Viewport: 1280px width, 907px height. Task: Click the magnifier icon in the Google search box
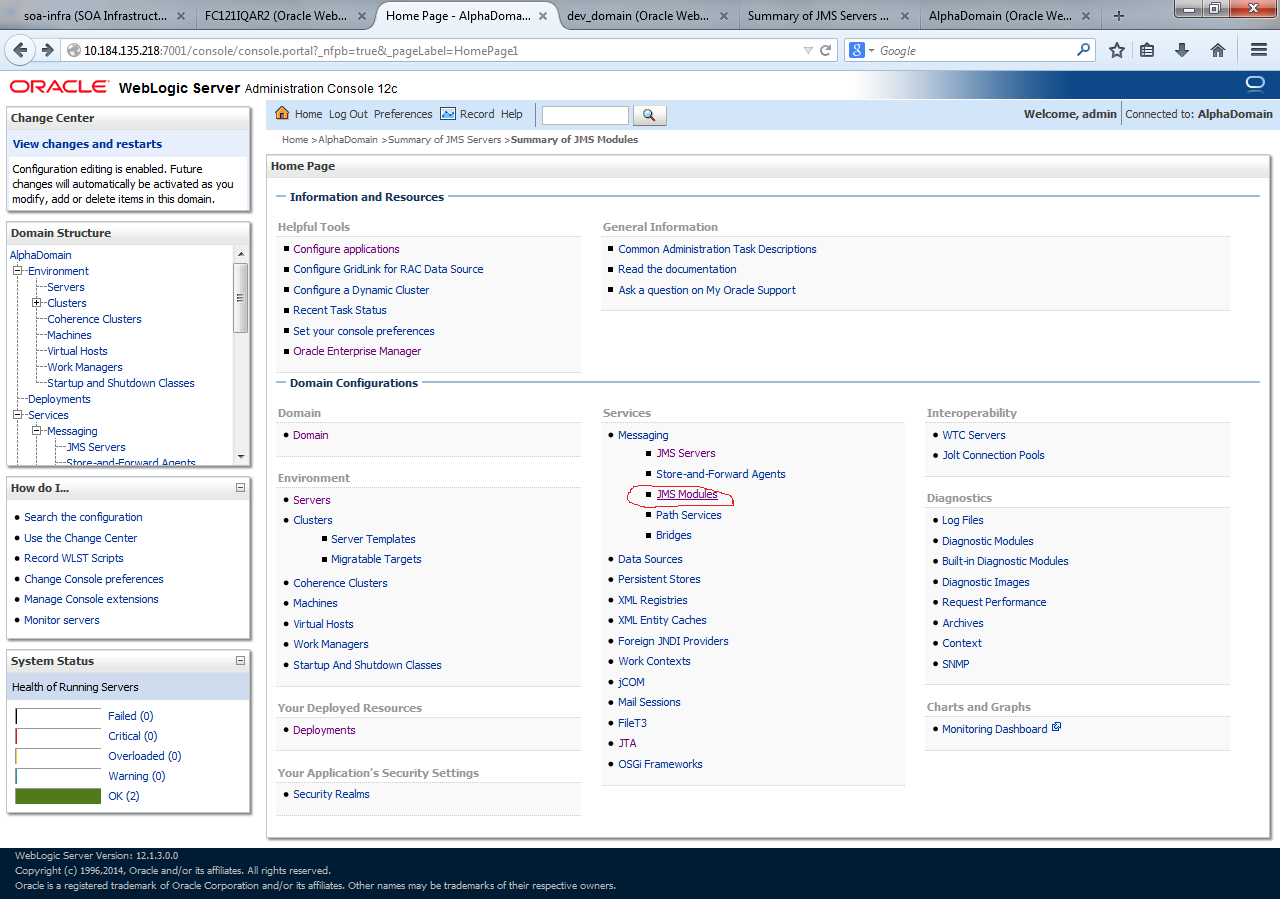click(x=1084, y=50)
